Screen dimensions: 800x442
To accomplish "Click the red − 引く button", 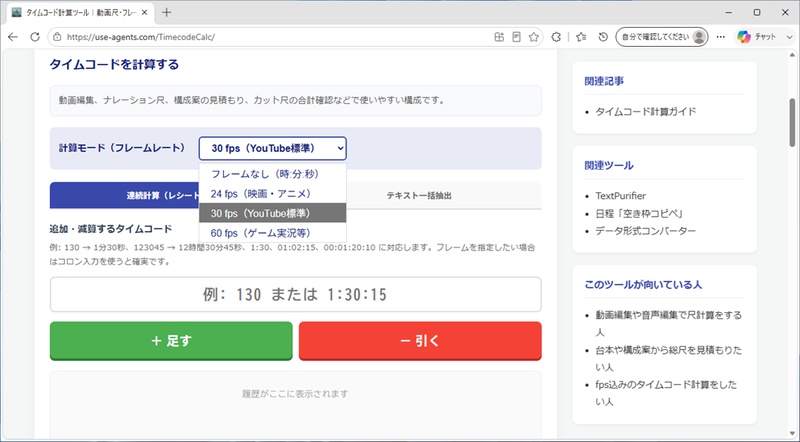I will [420, 340].
